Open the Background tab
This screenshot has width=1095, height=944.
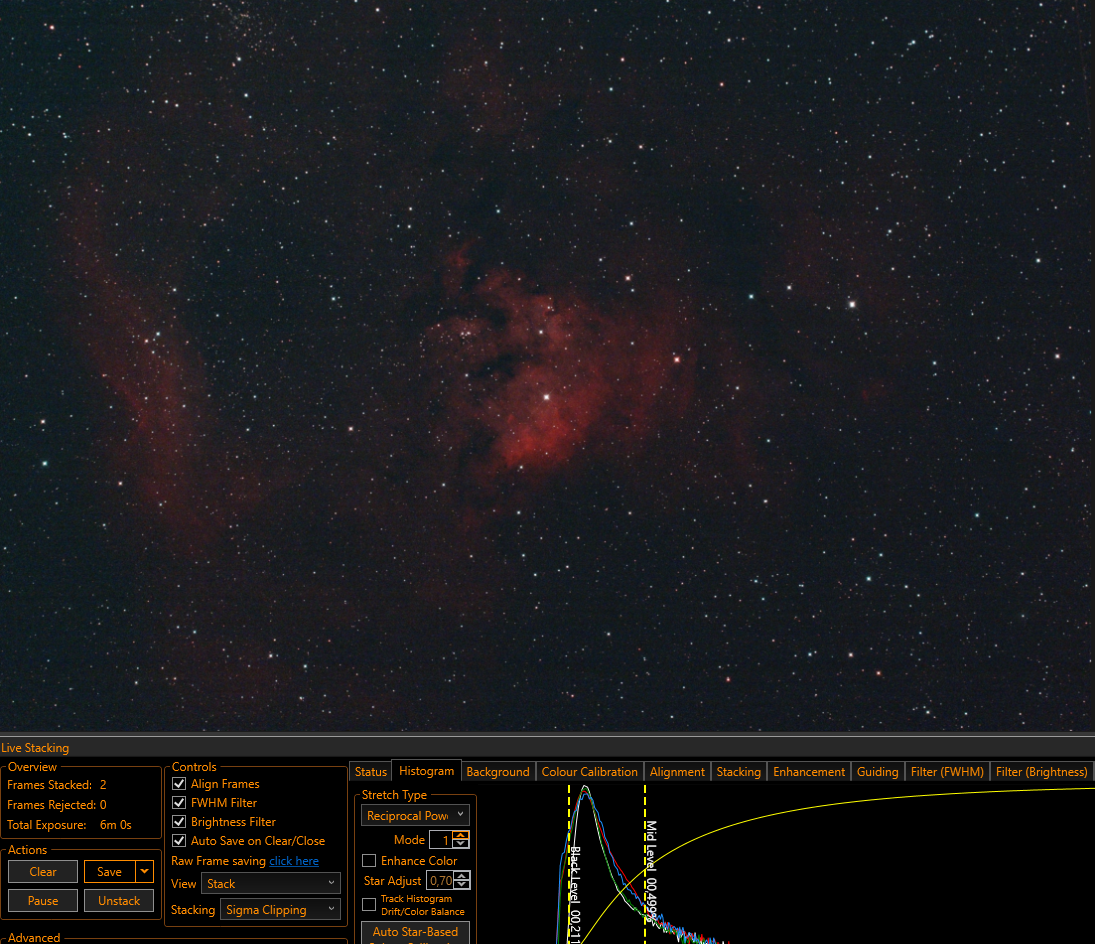[498, 772]
